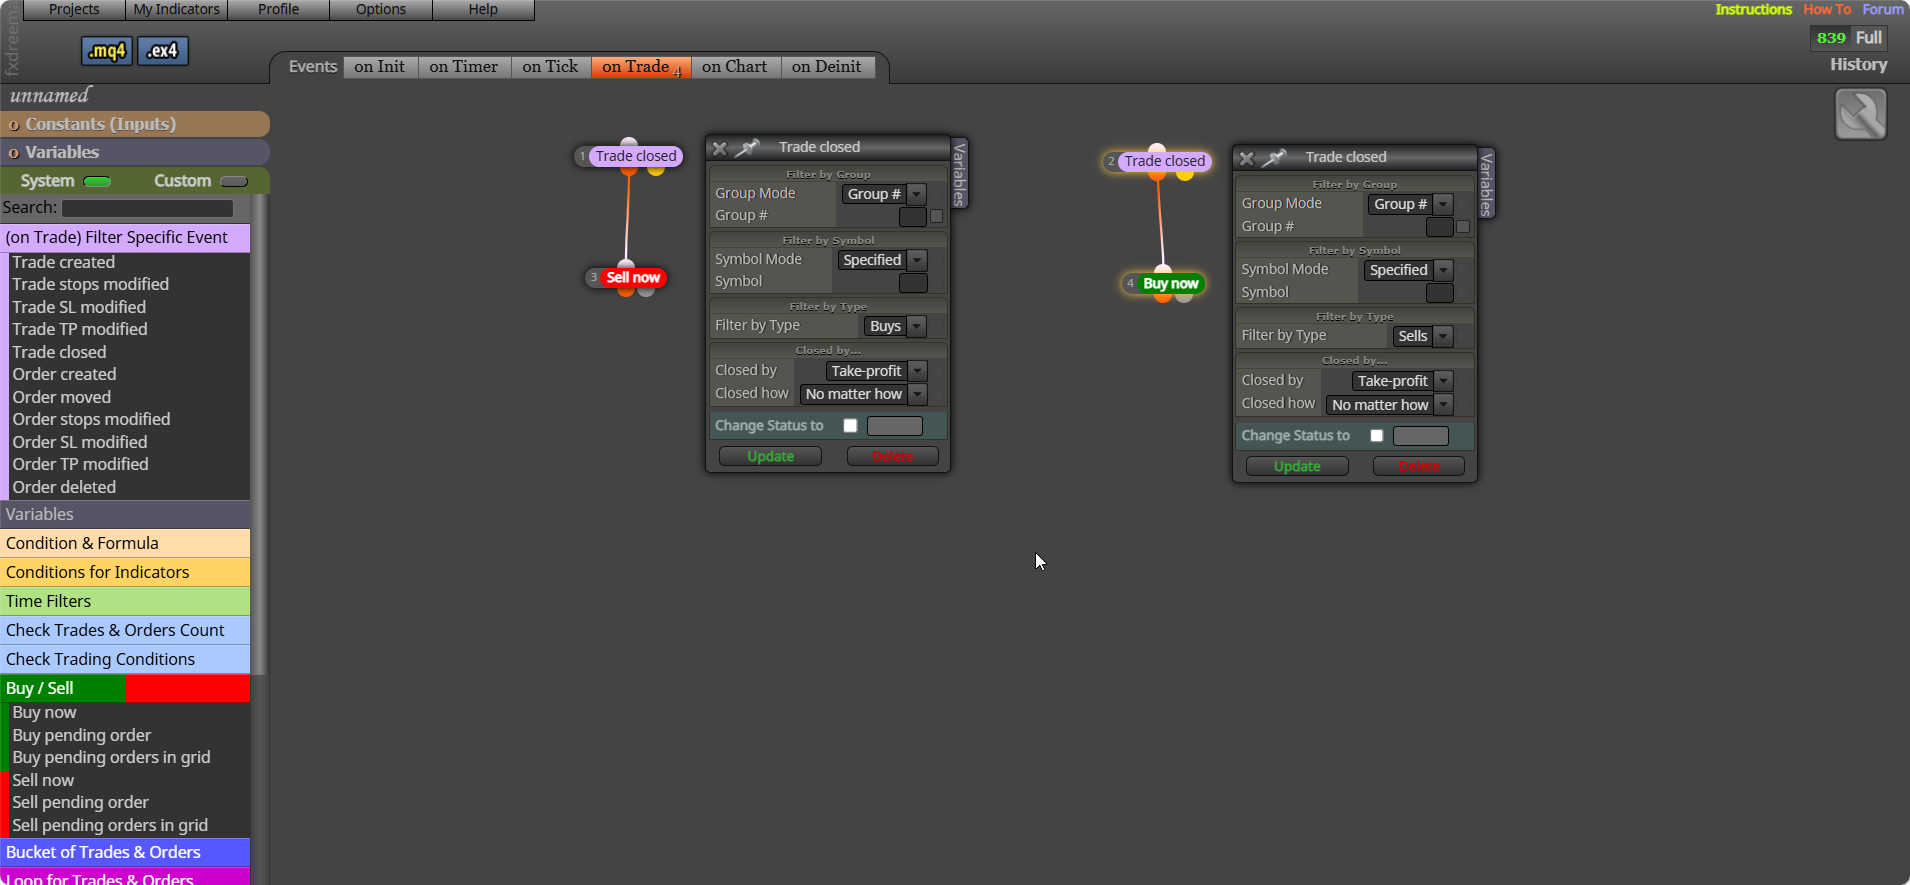Open Filter by Type dropdown showing Buys
1910x885 pixels.
pyautogui.click(x=895, y=326)
